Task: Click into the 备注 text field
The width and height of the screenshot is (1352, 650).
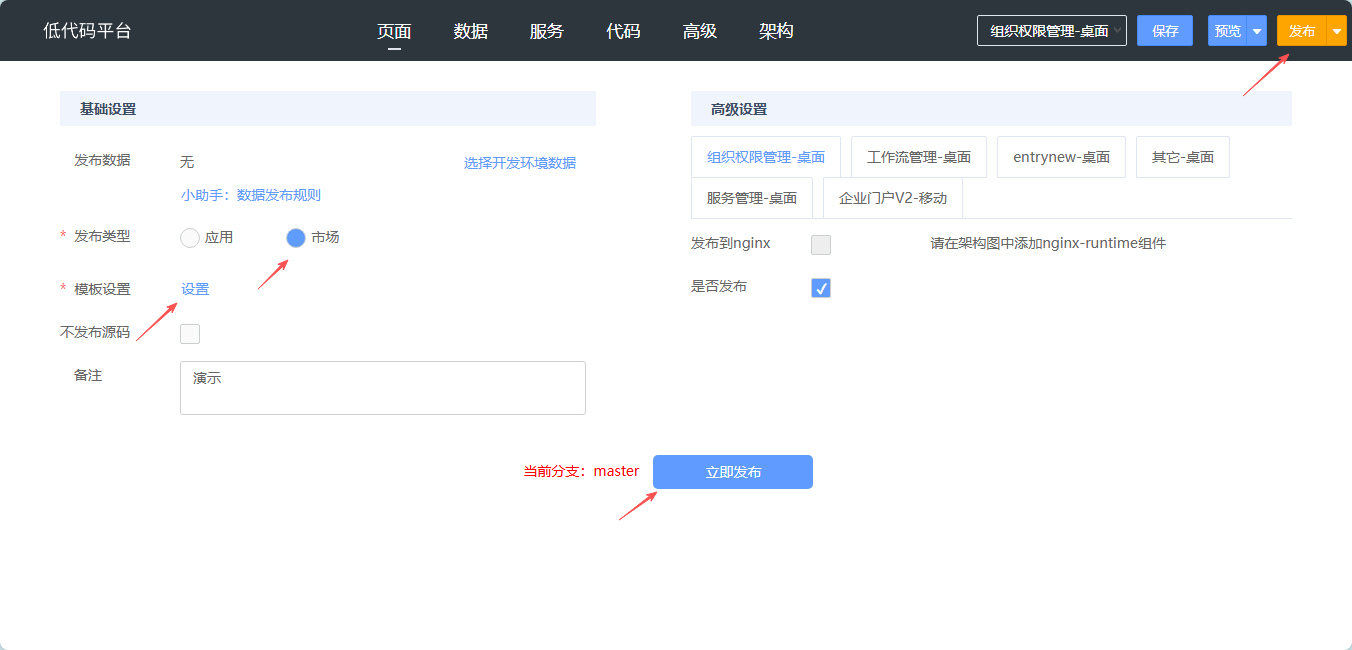Action: pos(382,388)
